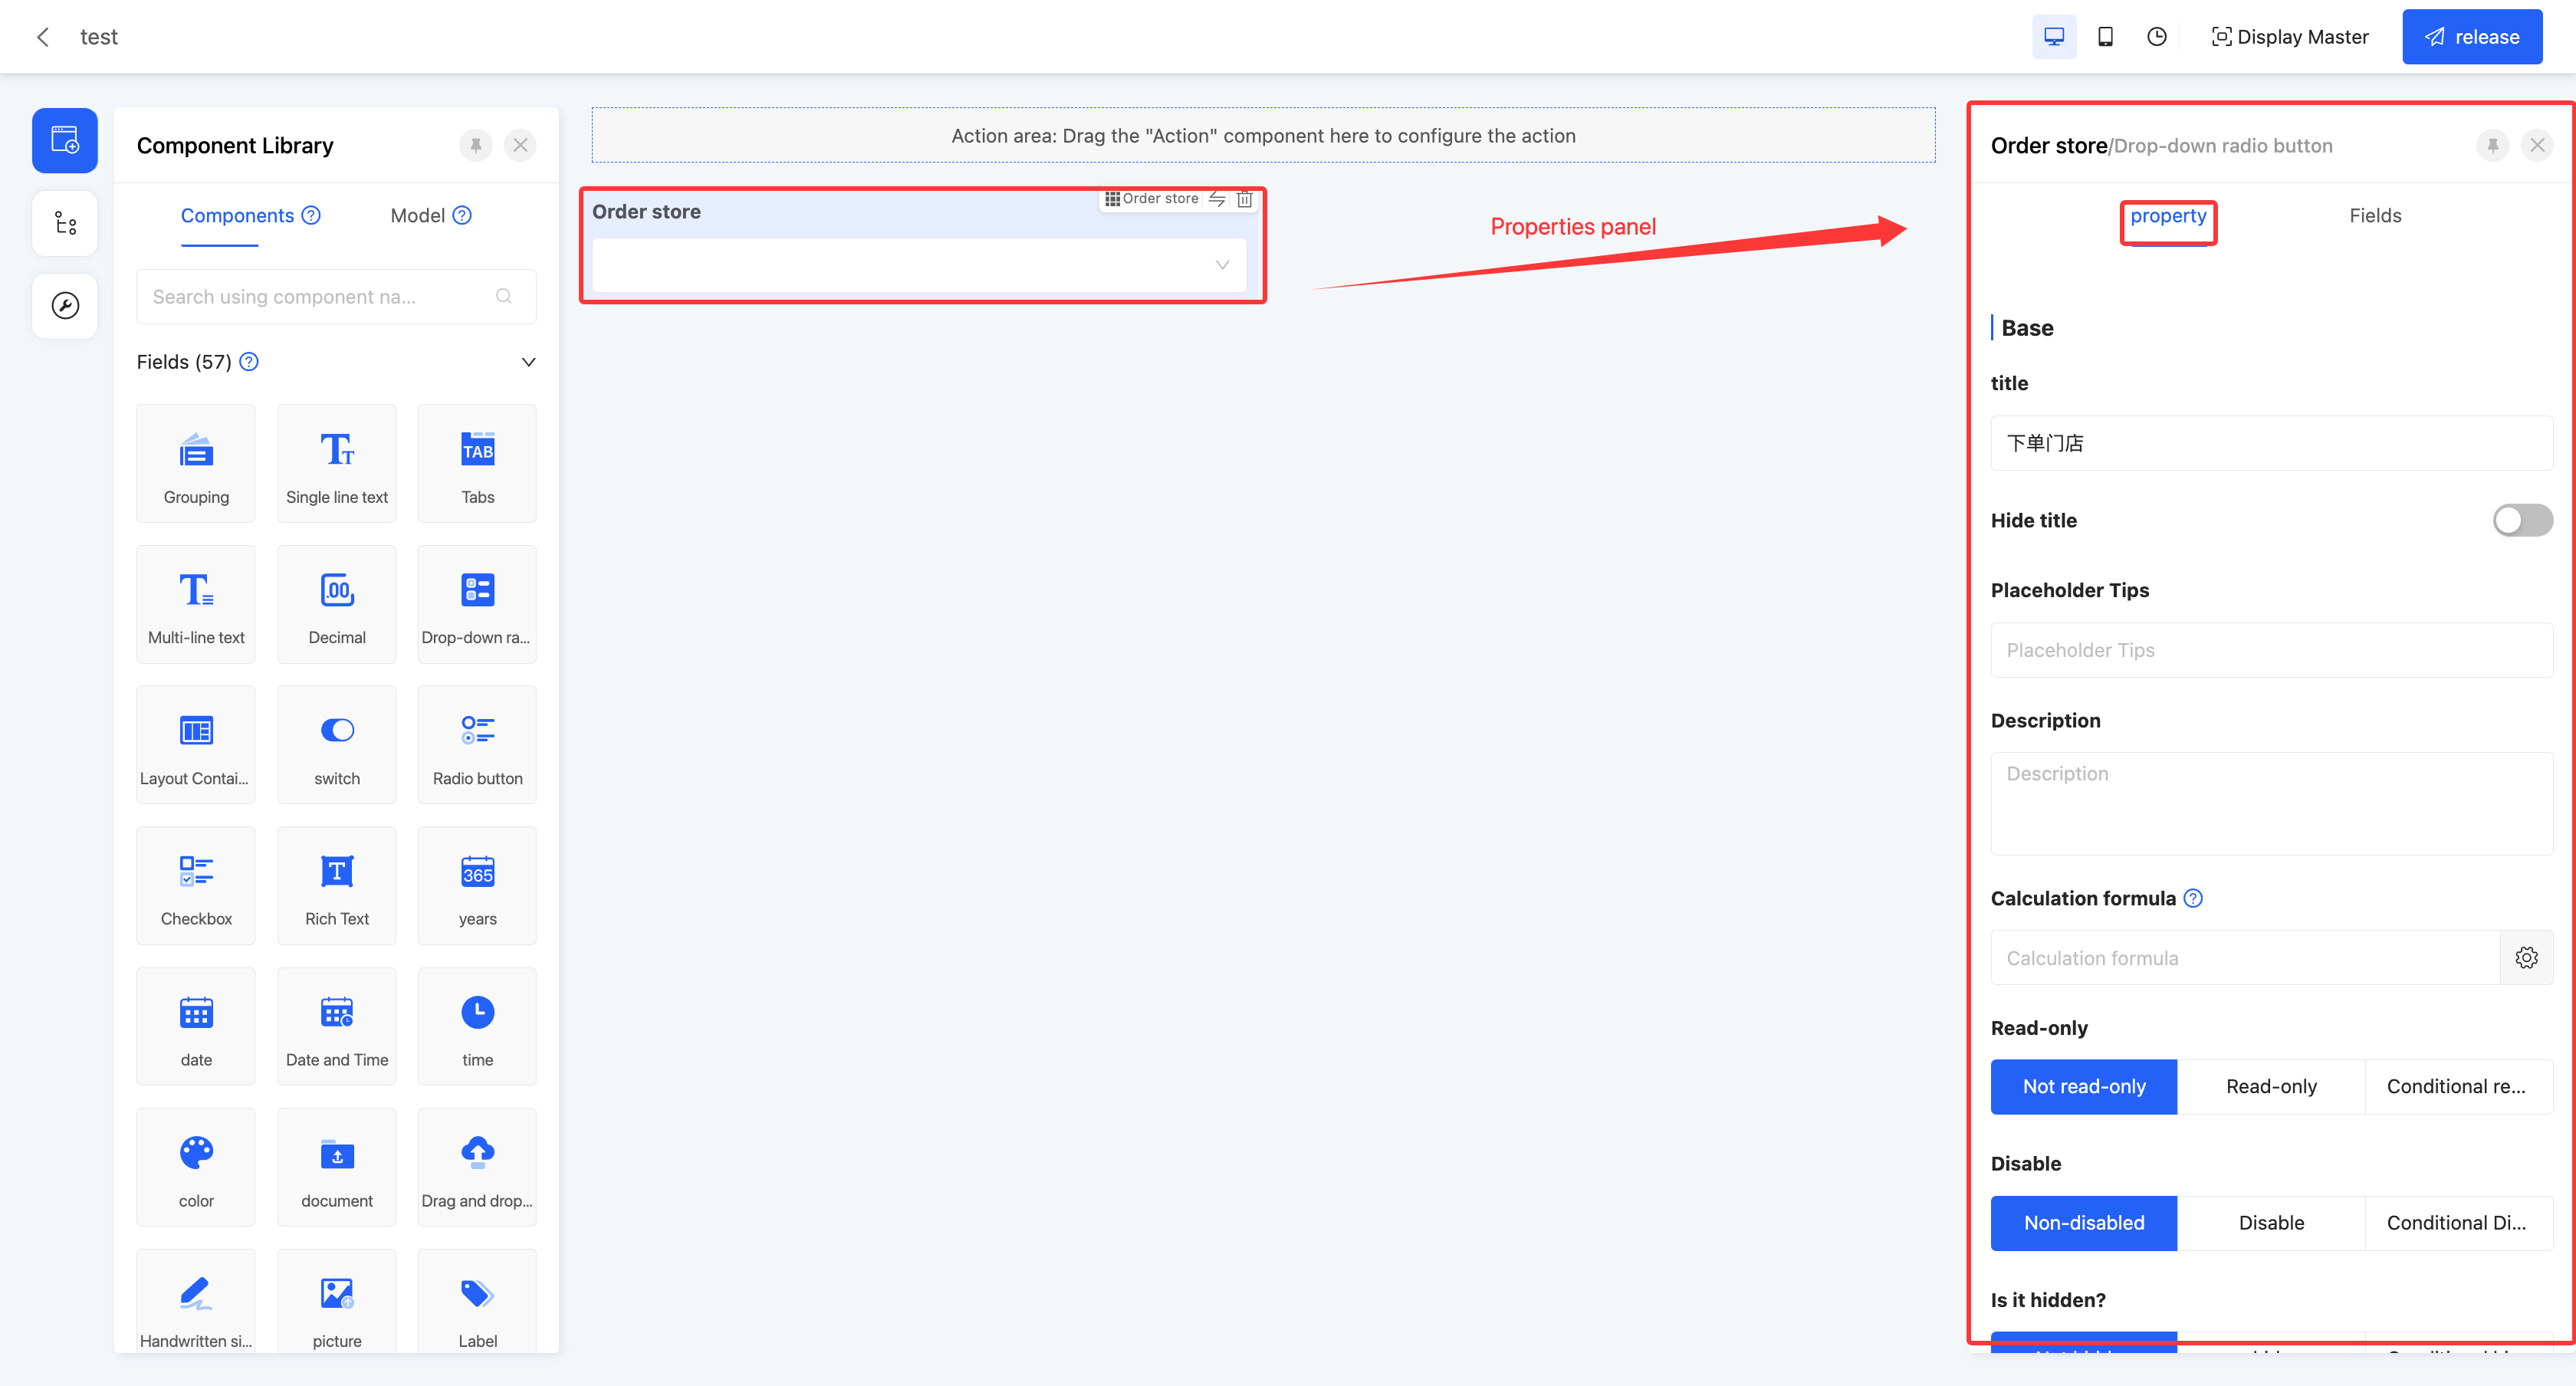This screenshot has height=1386, width=2576.
Task: Switch to mobile device preview icon
Action: point(2105,37)
